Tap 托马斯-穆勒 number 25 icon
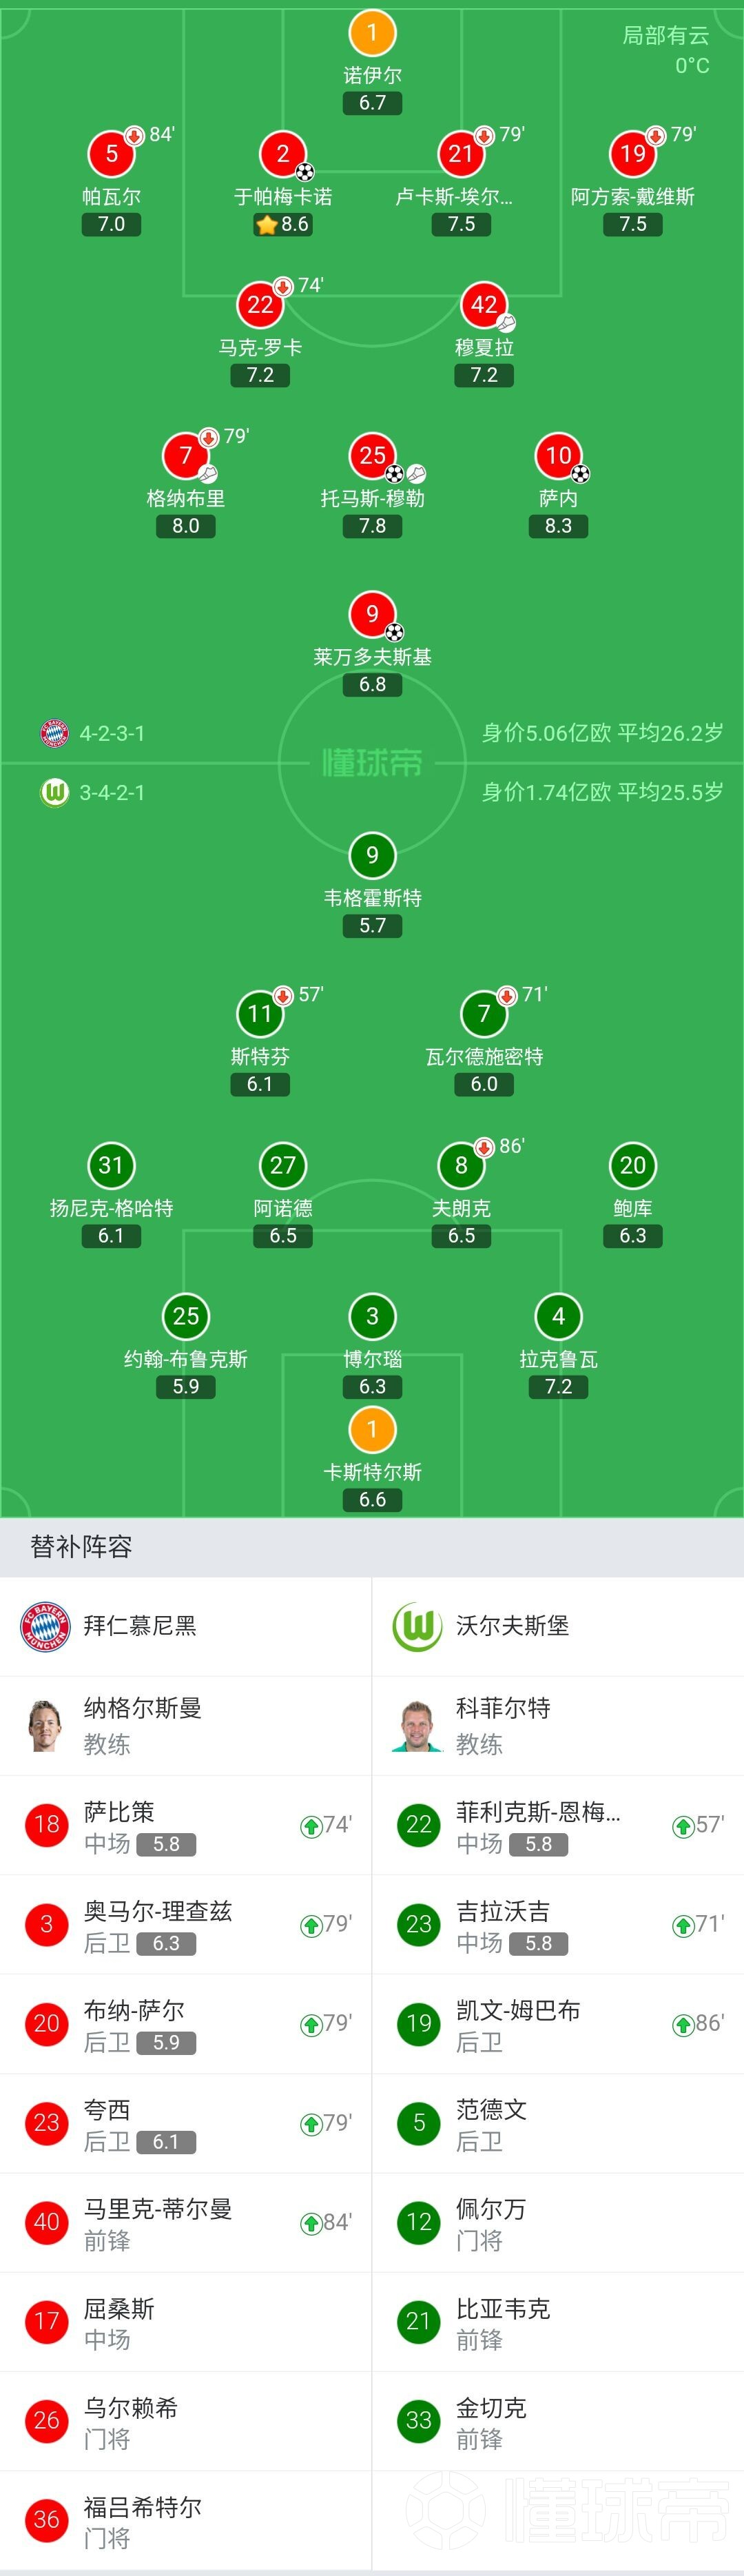Image resolution: width=744 pixels, height=2576 pixels. 372,456
